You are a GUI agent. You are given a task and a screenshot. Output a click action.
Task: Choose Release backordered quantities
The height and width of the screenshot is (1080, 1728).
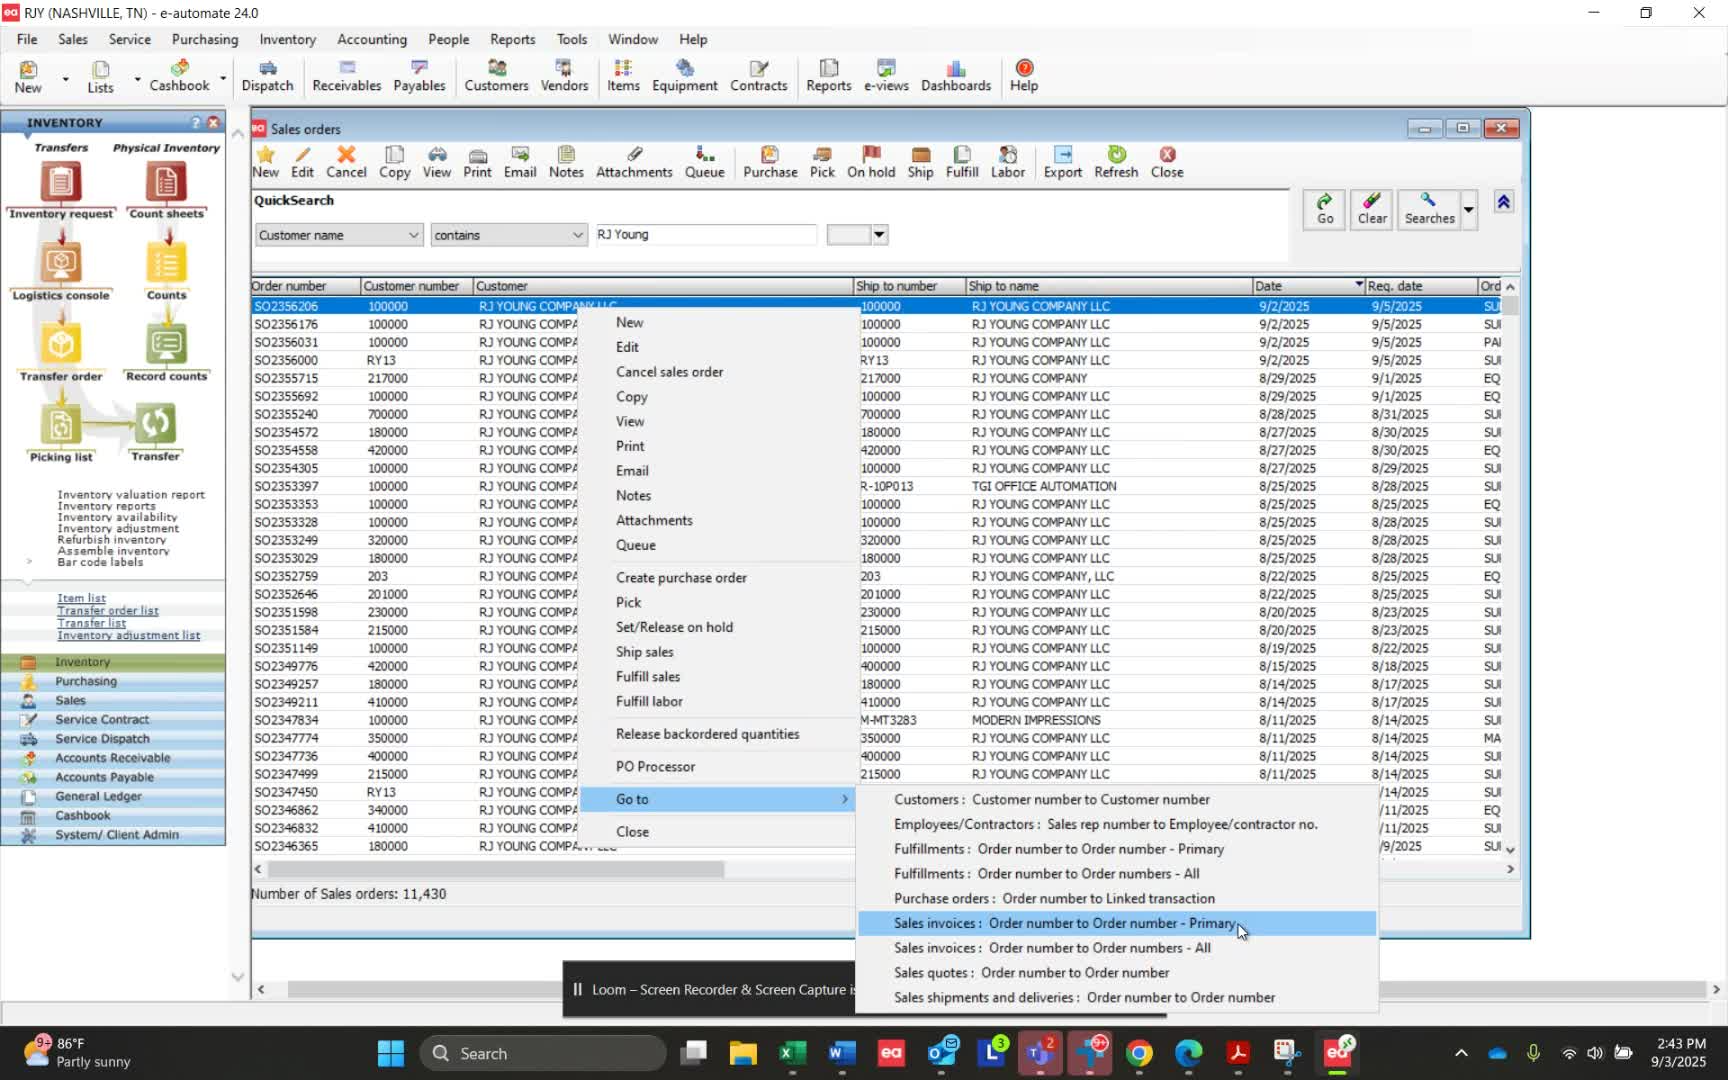[707, 734]
